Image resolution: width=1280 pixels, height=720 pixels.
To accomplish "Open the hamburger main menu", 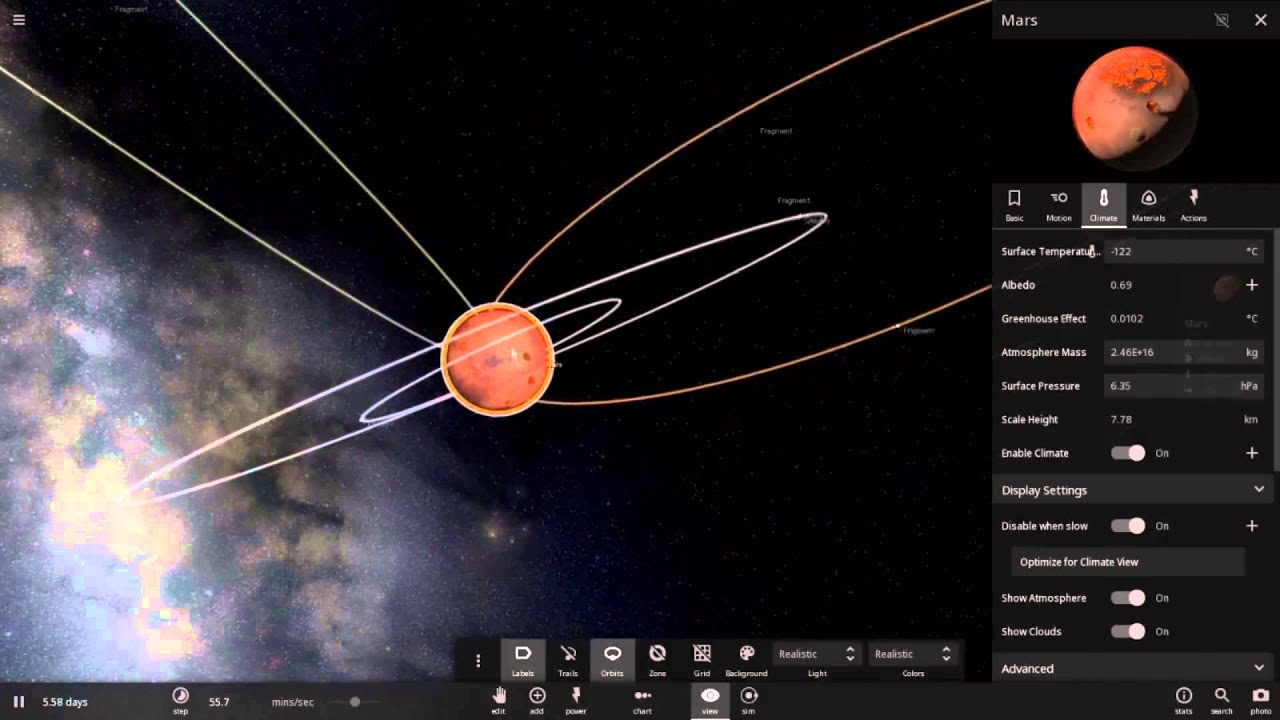I will point(18,19).
